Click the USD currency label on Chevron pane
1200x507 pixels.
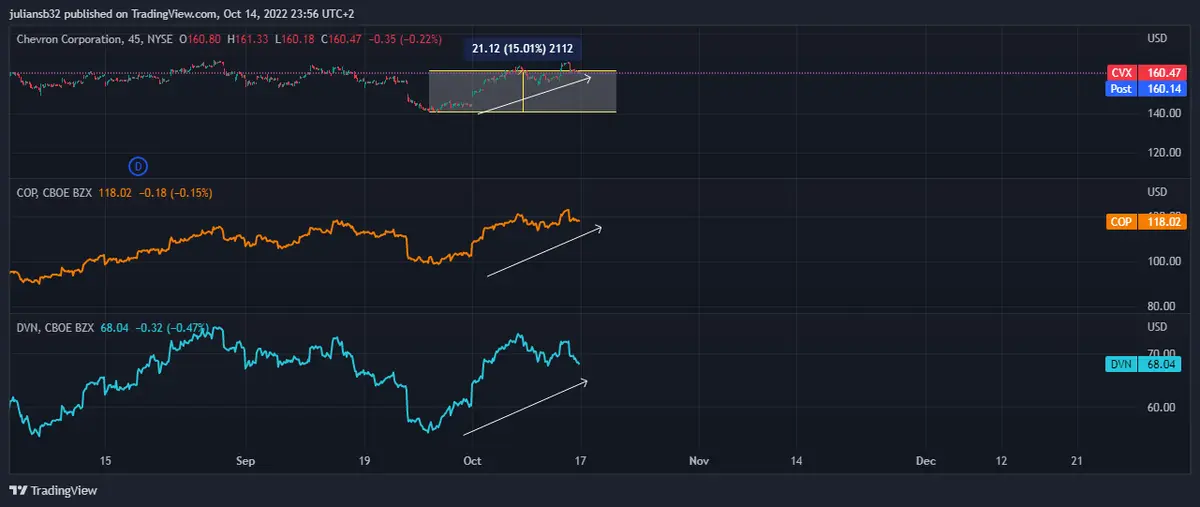click(1156, 39)
